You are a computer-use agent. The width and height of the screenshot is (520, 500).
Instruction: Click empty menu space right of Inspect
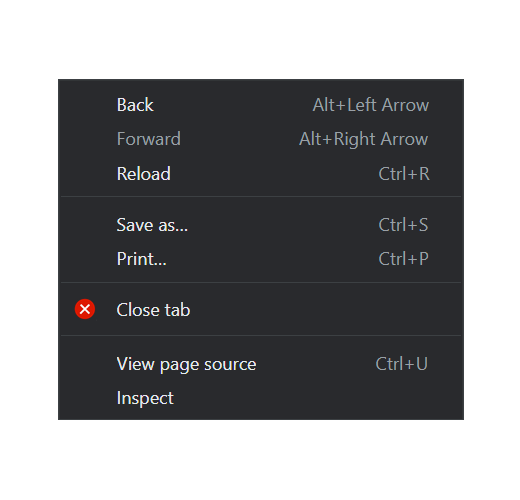317,398
